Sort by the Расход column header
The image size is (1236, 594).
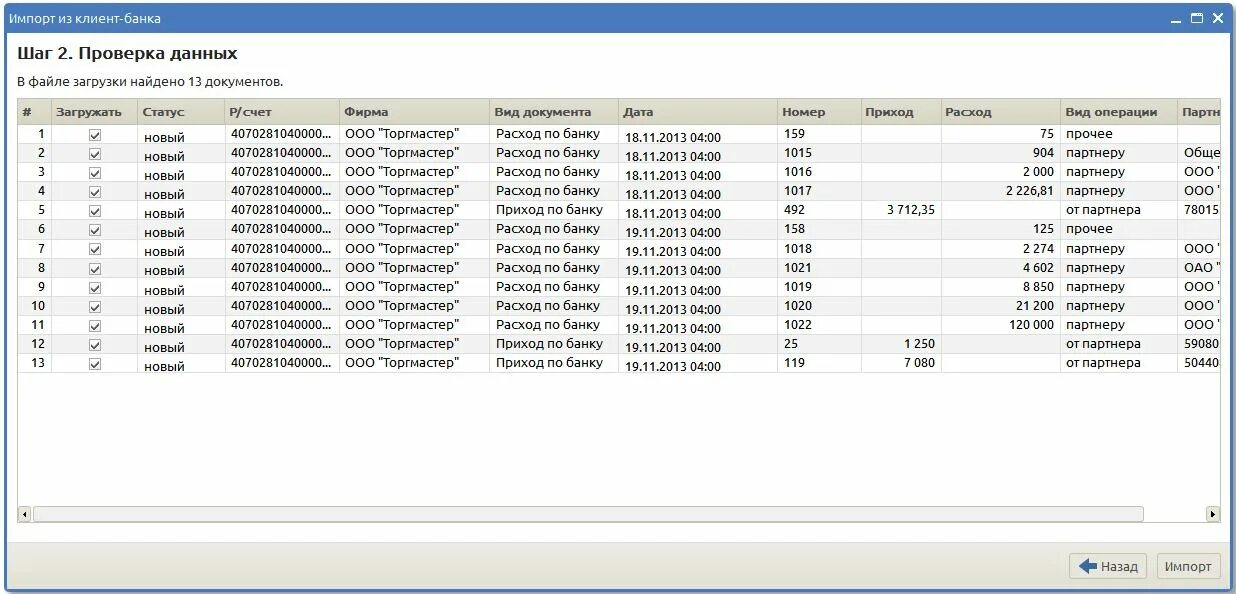pyautogui.click(x=1001, y=112)
